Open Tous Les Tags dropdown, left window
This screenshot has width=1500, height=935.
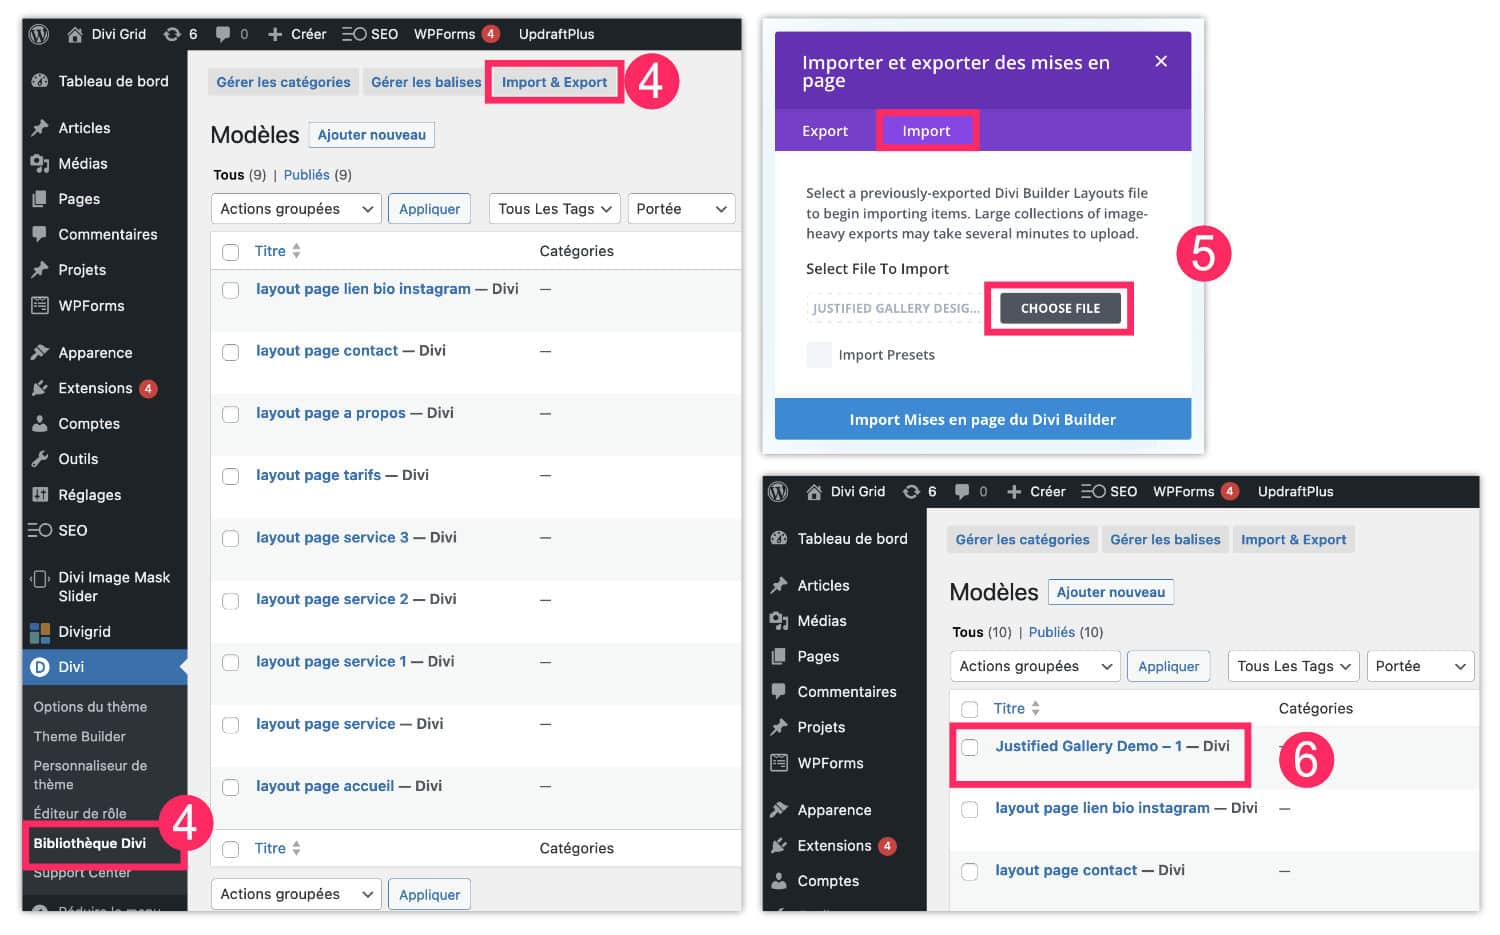[x=555, y=209]
